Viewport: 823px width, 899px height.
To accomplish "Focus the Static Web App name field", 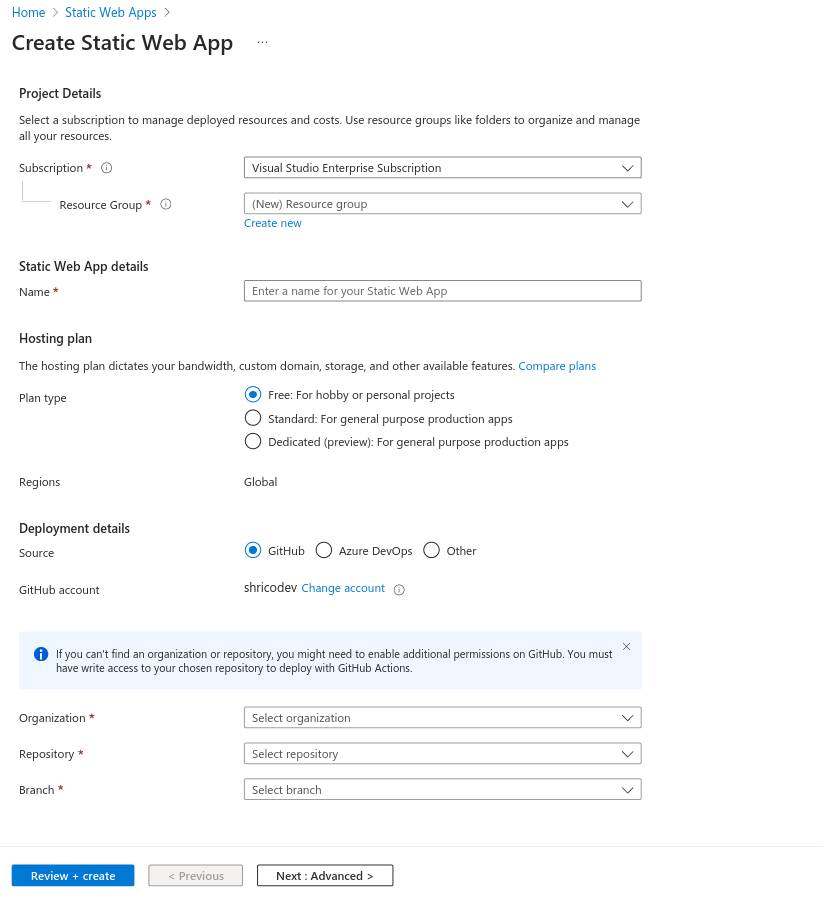I will (442, 291).
